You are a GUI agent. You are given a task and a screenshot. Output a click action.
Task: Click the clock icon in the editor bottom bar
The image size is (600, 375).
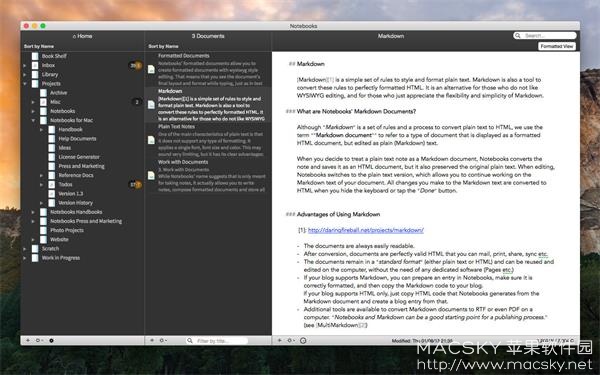point(303,340)
